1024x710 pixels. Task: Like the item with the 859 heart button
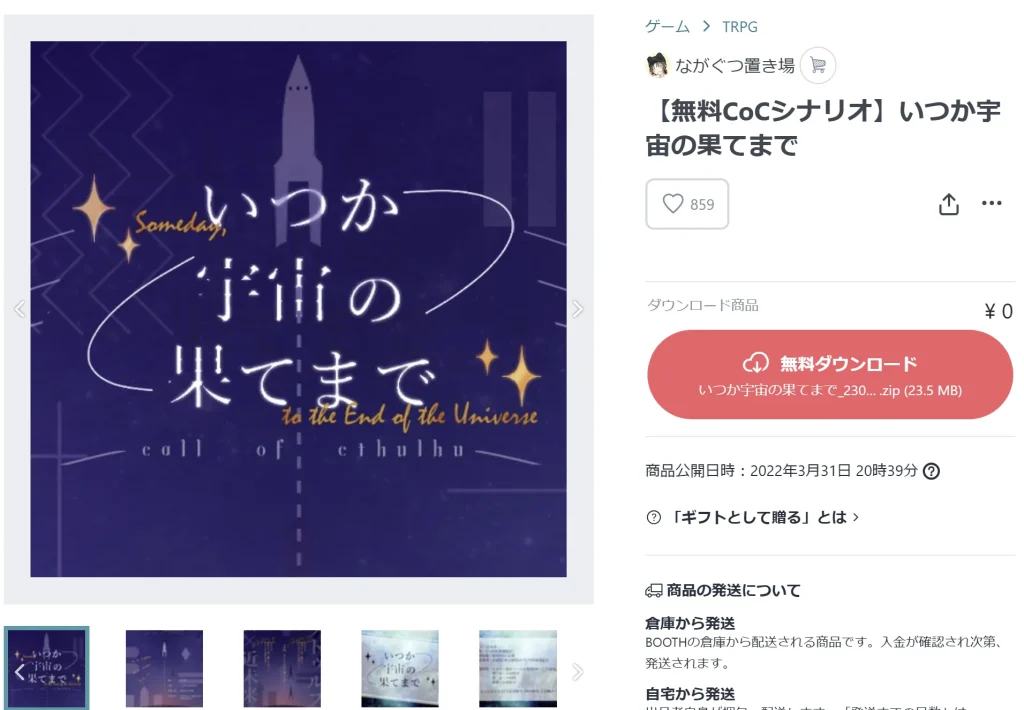[x=687, y=204]
